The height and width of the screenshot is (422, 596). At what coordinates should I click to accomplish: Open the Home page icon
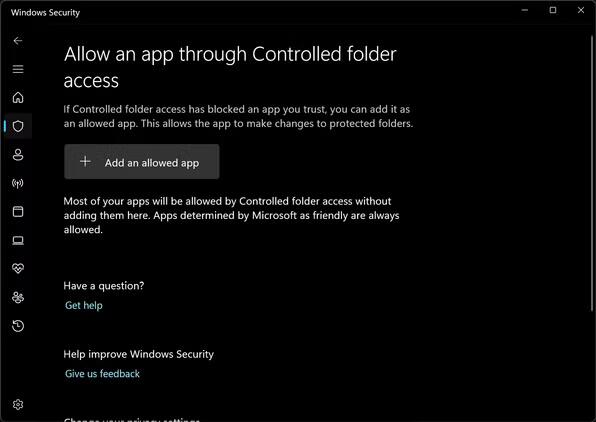click(18, 97)
